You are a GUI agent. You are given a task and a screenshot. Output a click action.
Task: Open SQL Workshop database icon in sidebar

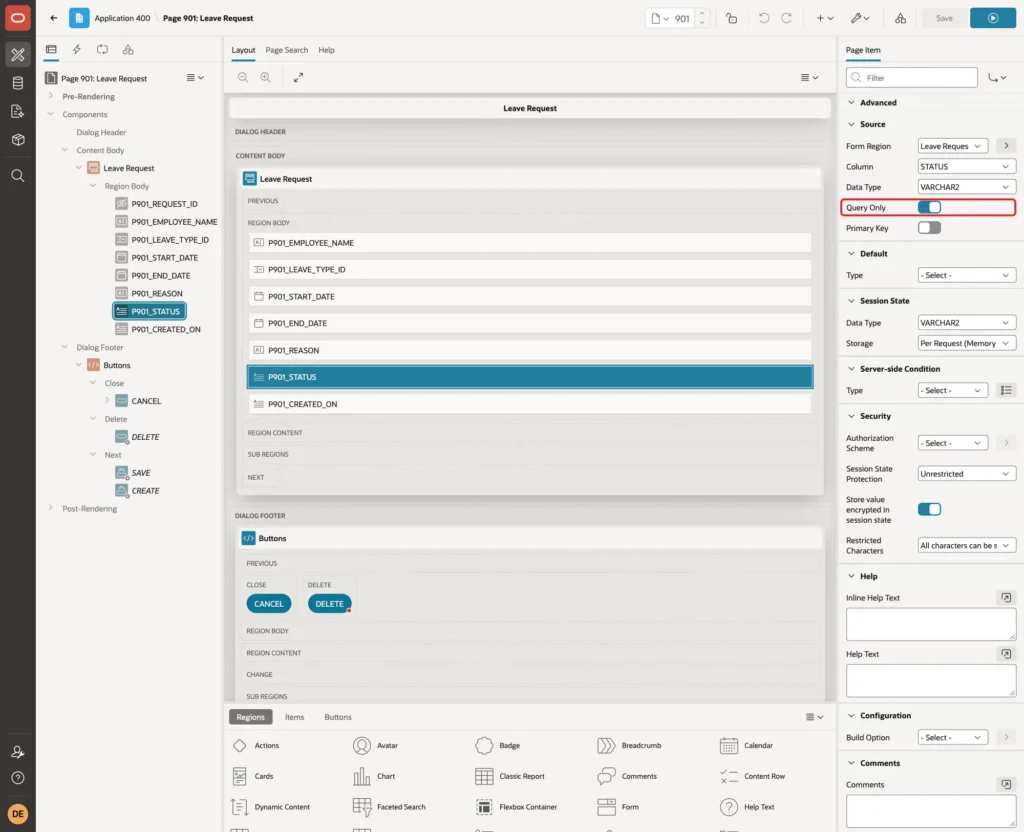pos(18,83)
